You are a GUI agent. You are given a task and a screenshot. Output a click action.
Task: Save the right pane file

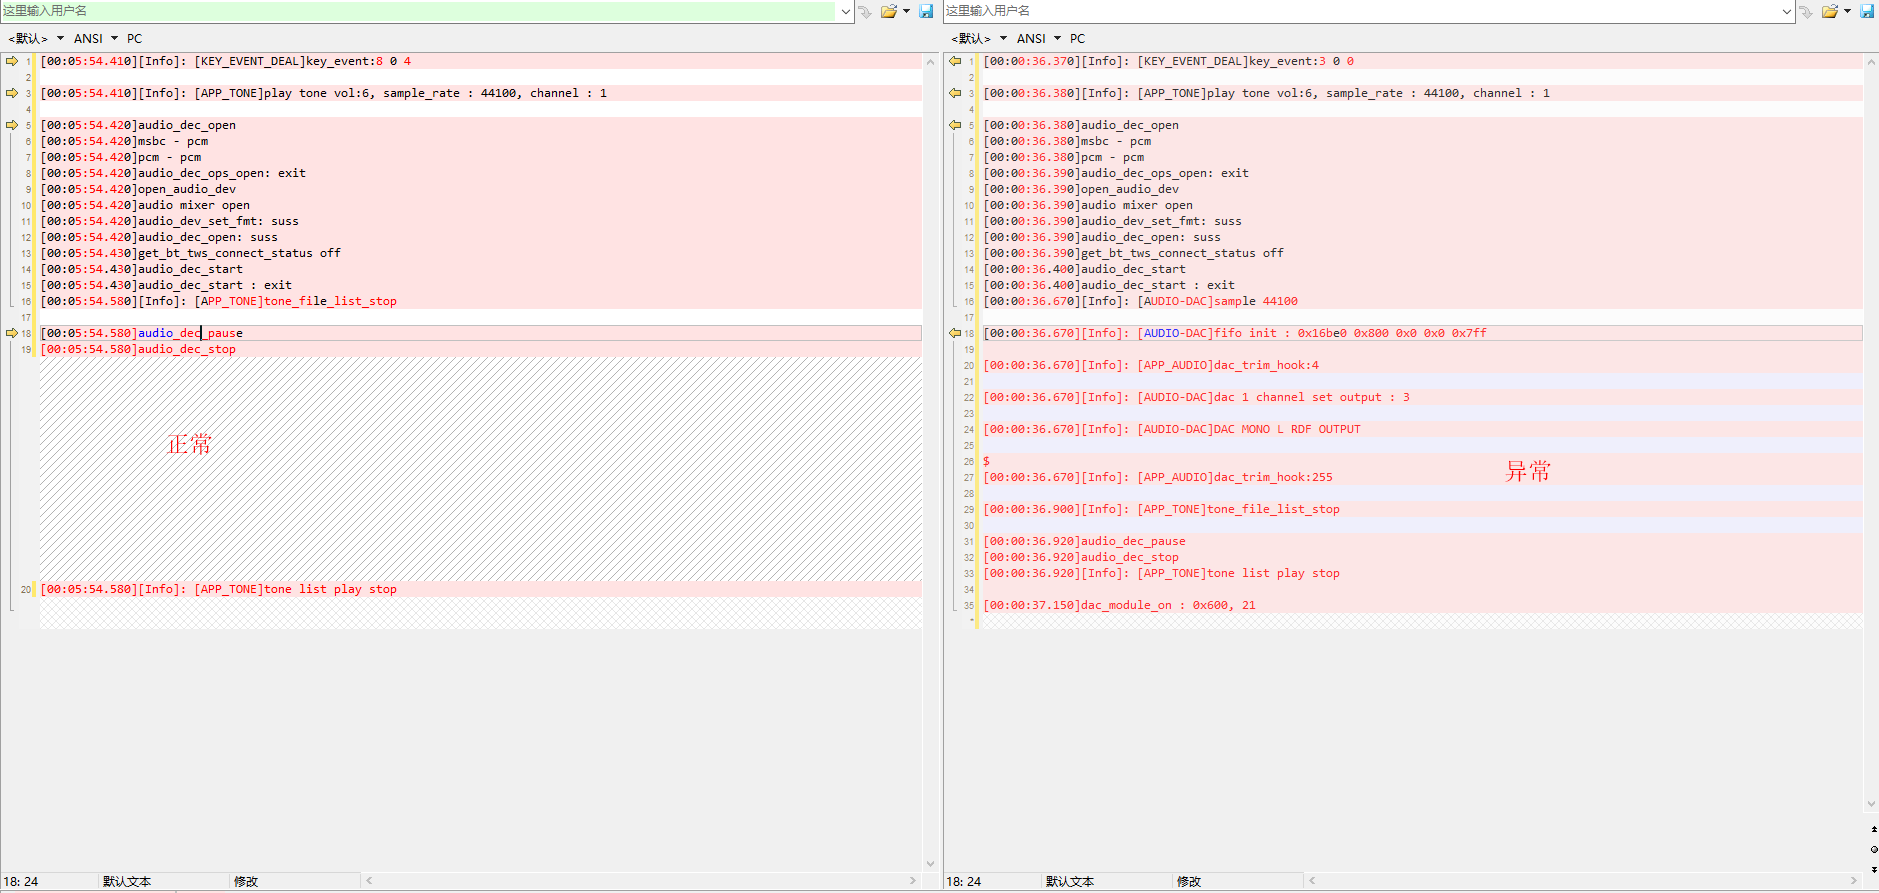[1867, 11]
